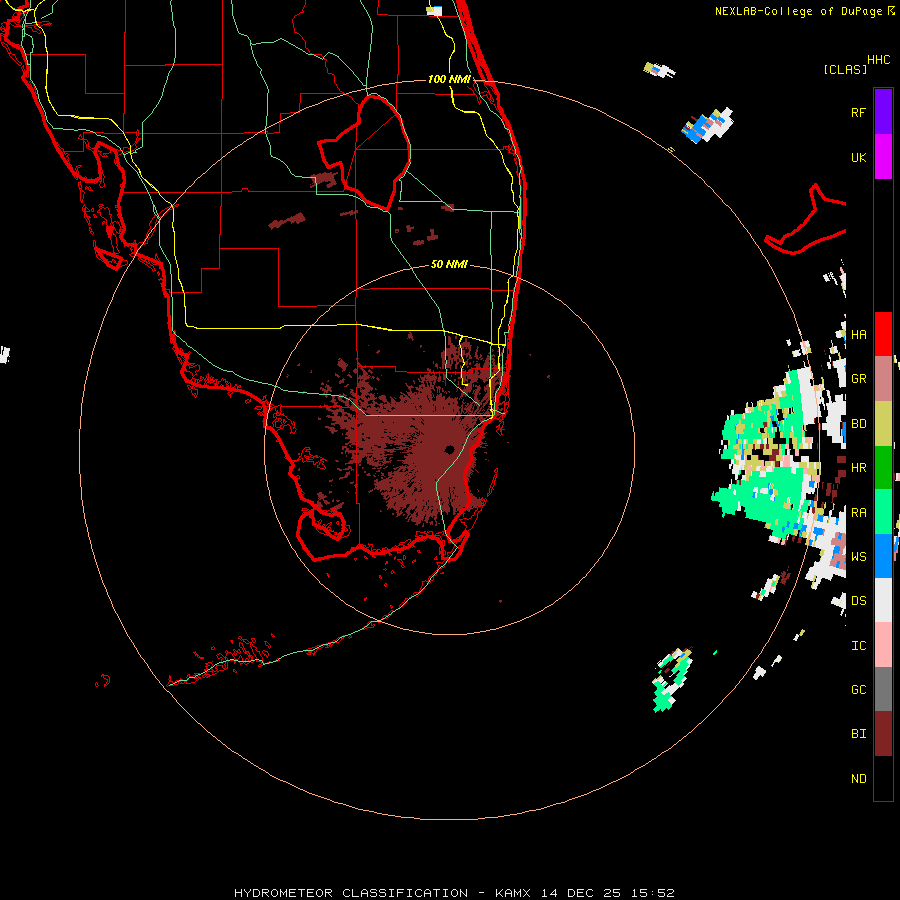Screen dimensions: 900x900
Task: Click the BI legend label
Action: (858, 734)
